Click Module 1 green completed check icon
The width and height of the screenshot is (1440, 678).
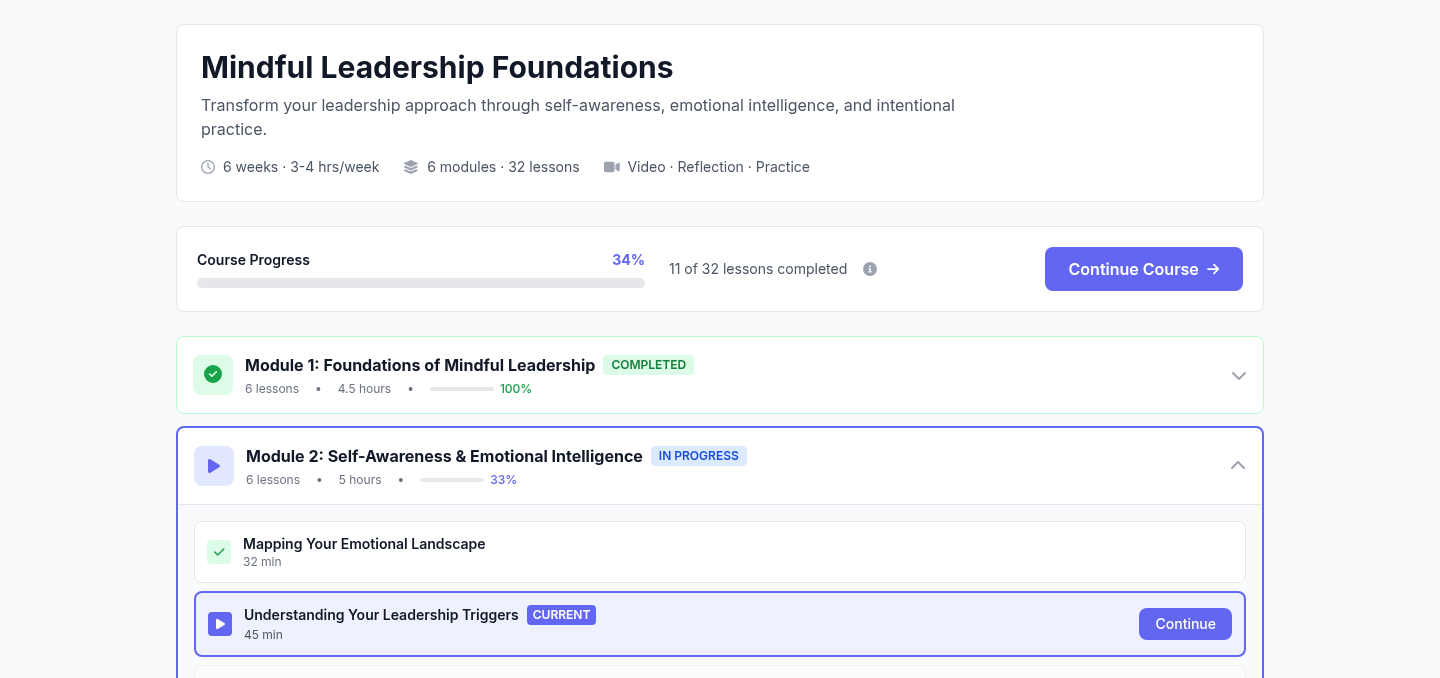[x=213, y=375]
